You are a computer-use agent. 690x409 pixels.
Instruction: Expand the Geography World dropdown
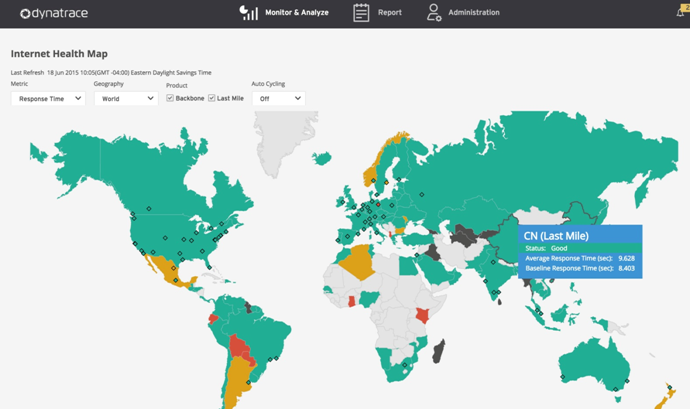126,99
